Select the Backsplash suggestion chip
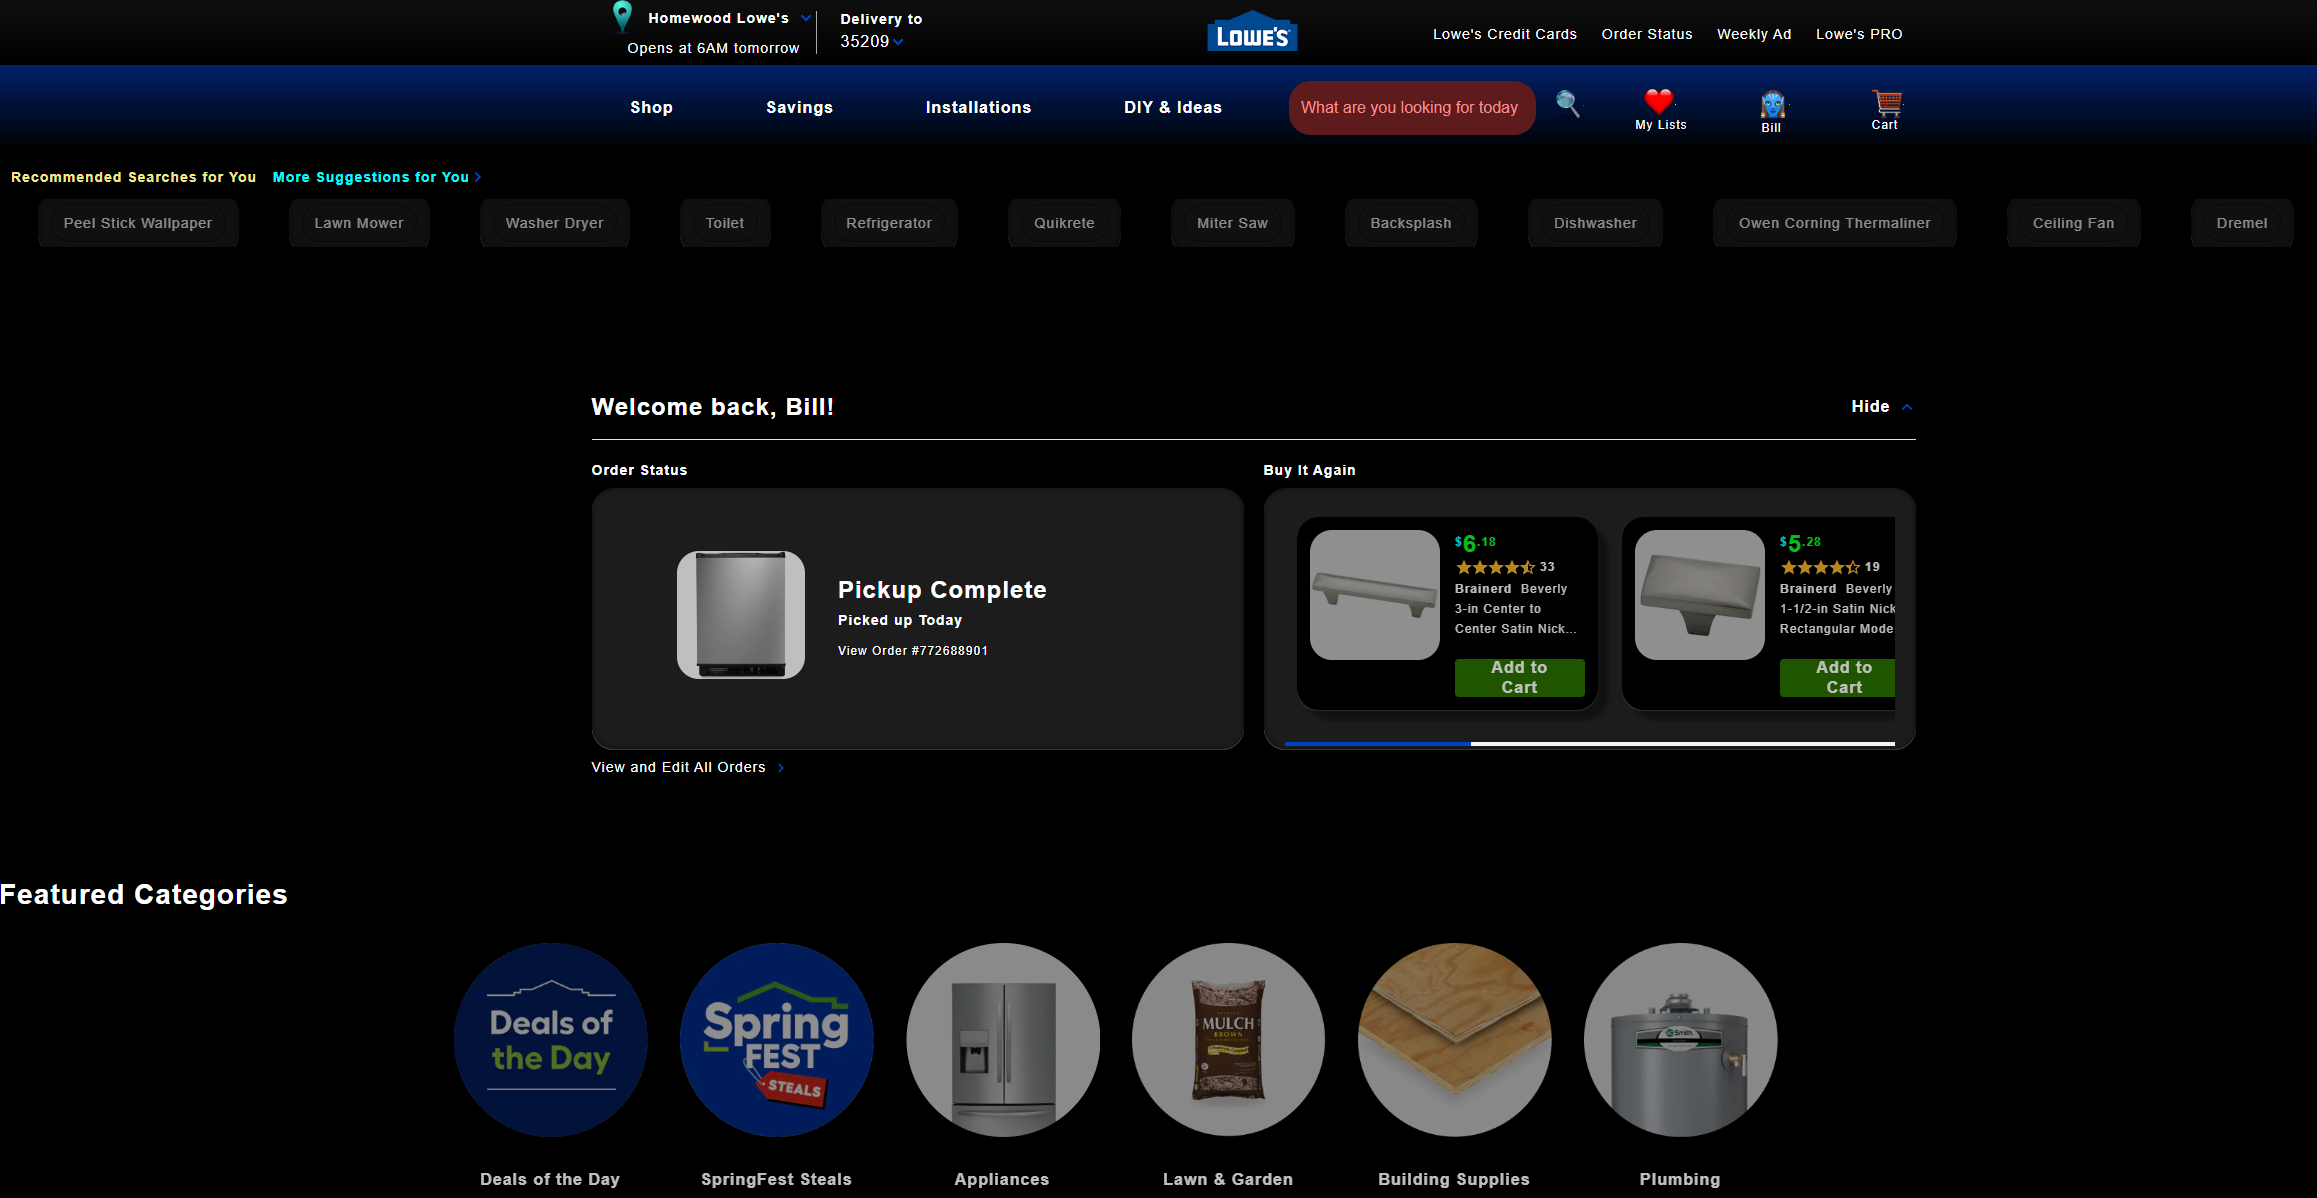 [1411, 223]
